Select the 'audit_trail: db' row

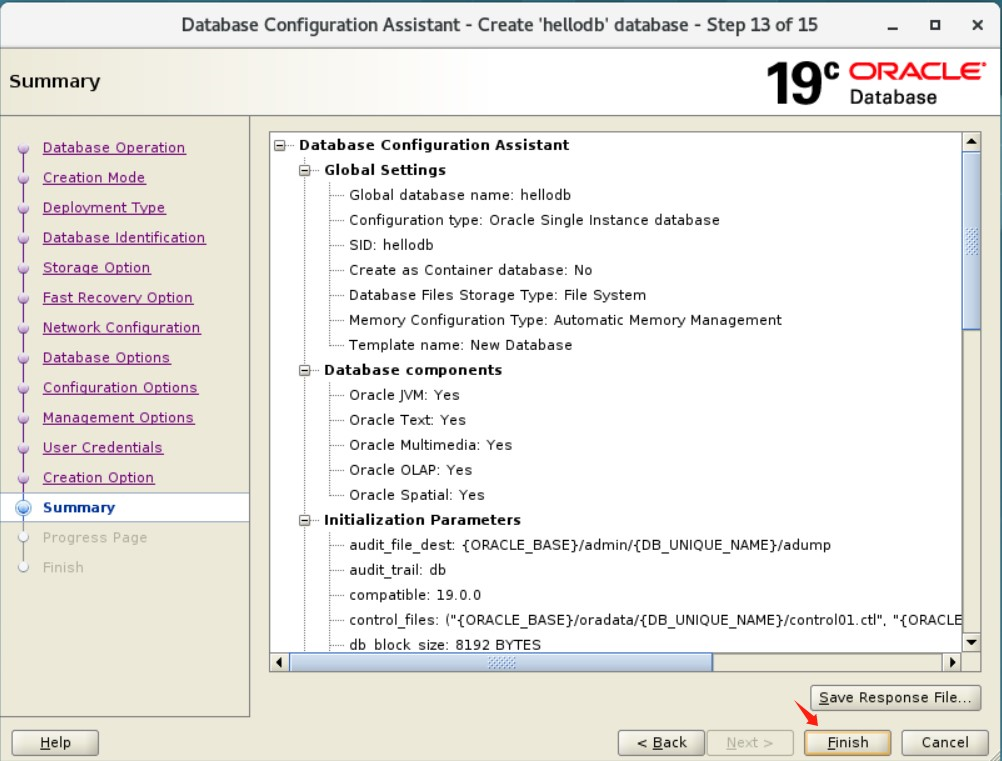[397, 571]
